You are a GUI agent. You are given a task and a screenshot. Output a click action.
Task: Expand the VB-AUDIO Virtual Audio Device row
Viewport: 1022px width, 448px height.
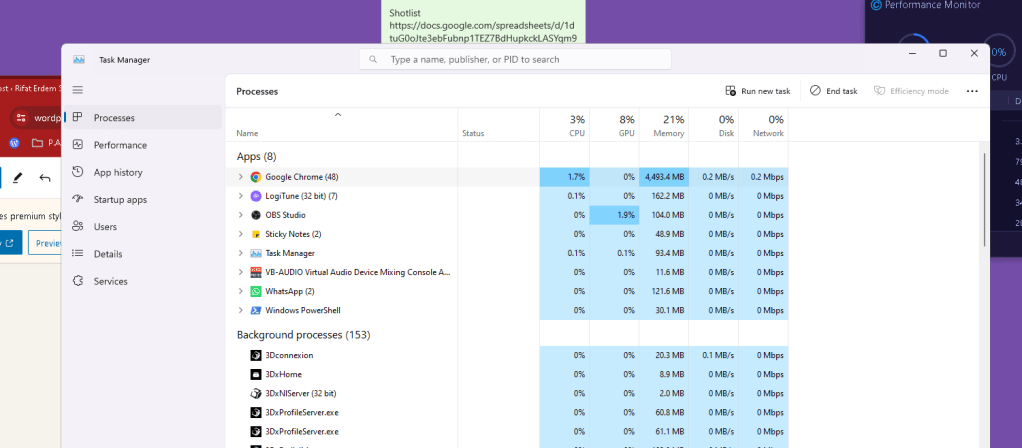241,272
